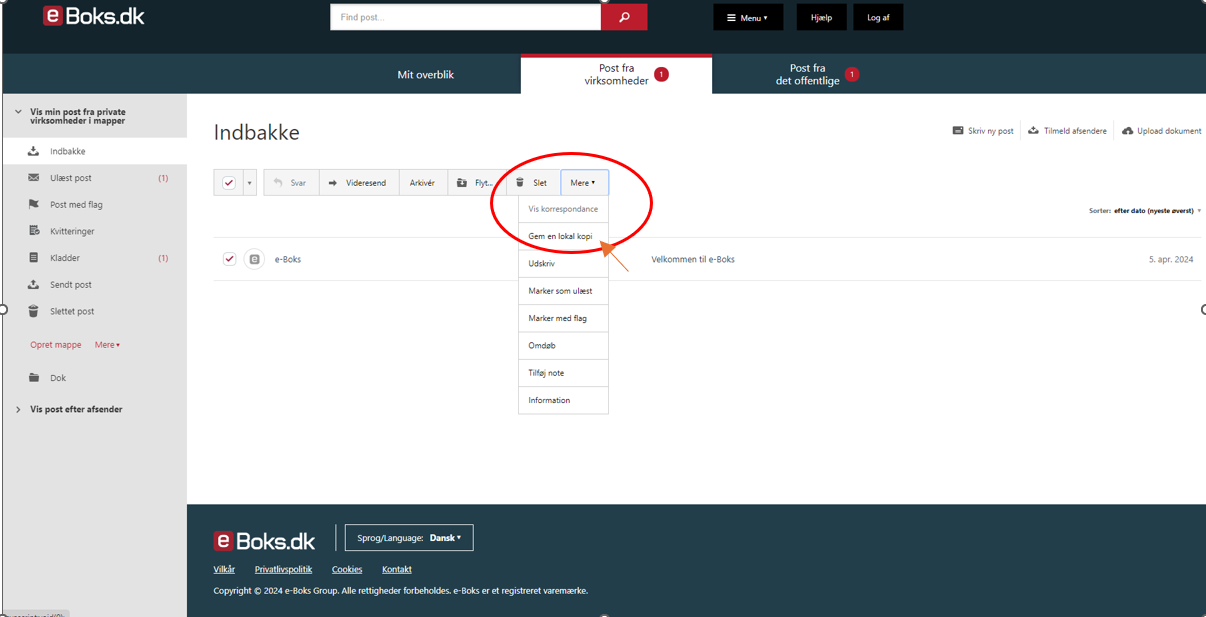Image resolution: width=1206 pixels, height=617 pixels.
Task: Open the top Menu dropdown
Action: (x=748, y=17)
